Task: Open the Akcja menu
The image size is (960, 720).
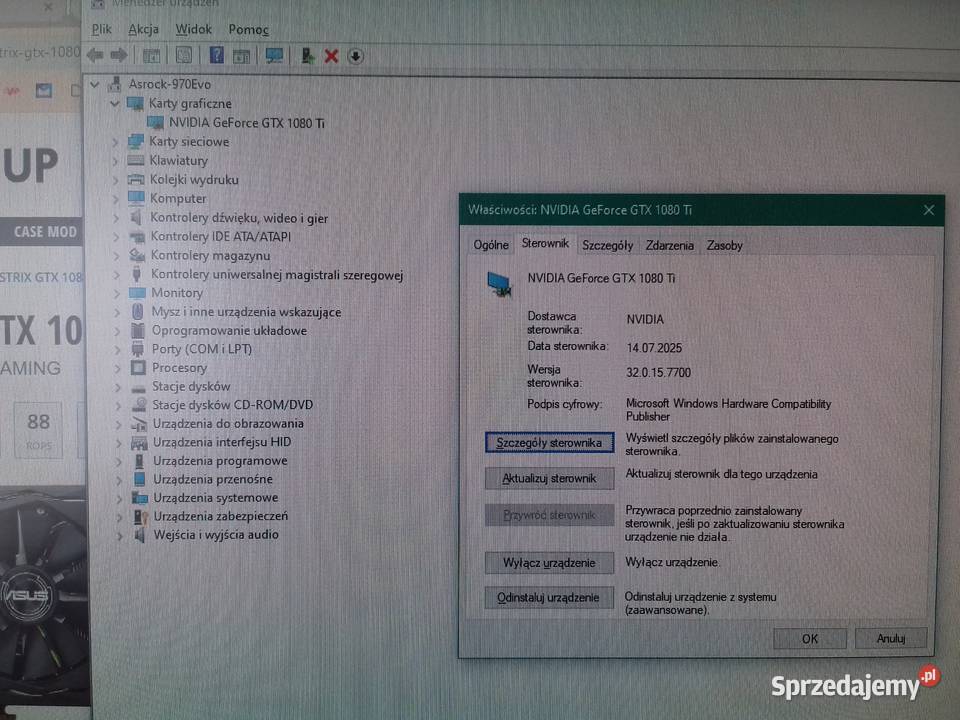Action: tap(143, 29)
